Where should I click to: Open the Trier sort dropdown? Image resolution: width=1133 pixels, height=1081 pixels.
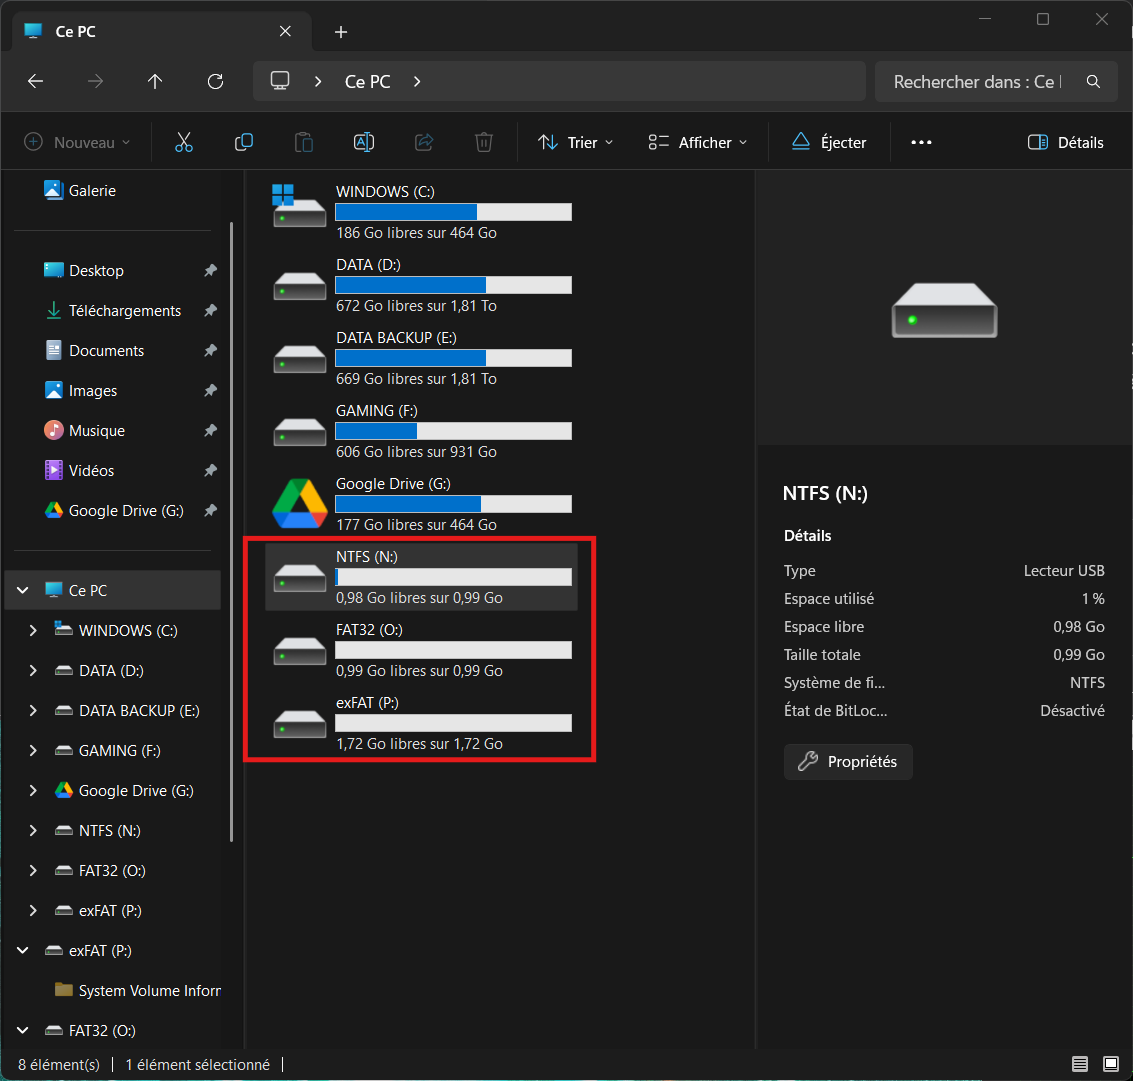click(576, 142)
